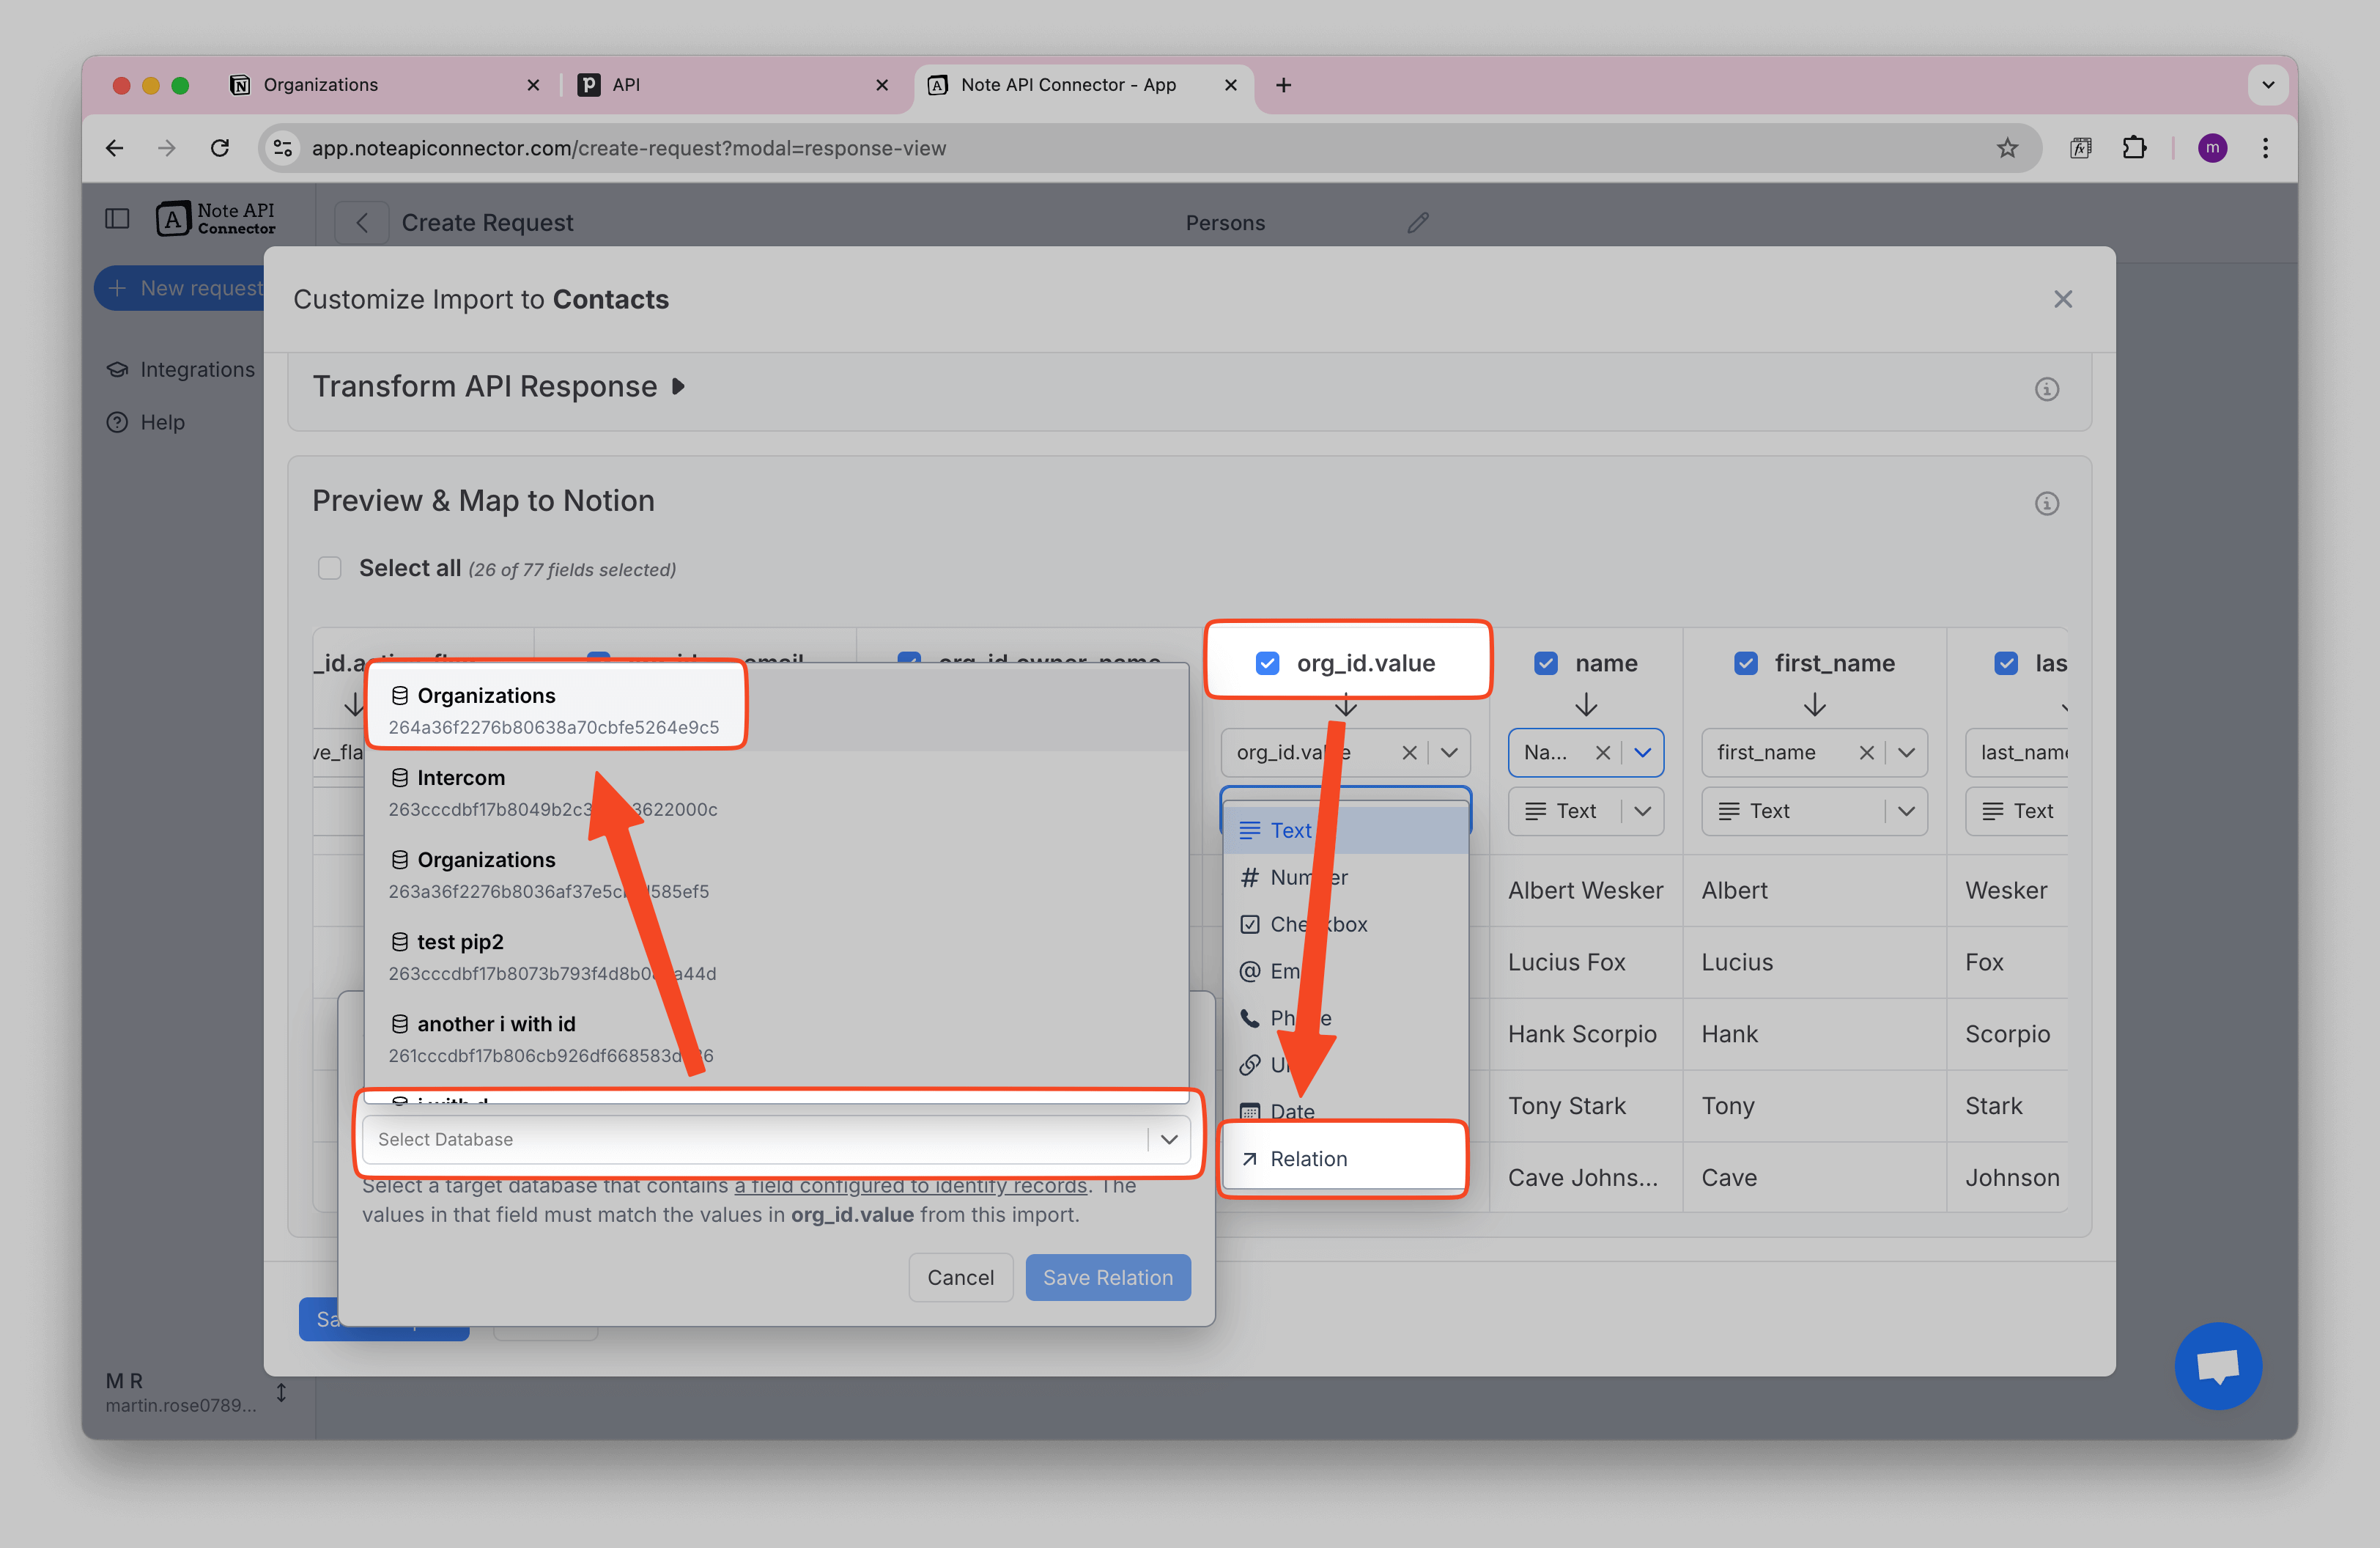Viewport: 2380px width, 1548px height.
Task: Switch to the Organizations browser tab
Action: pos(384,85)
